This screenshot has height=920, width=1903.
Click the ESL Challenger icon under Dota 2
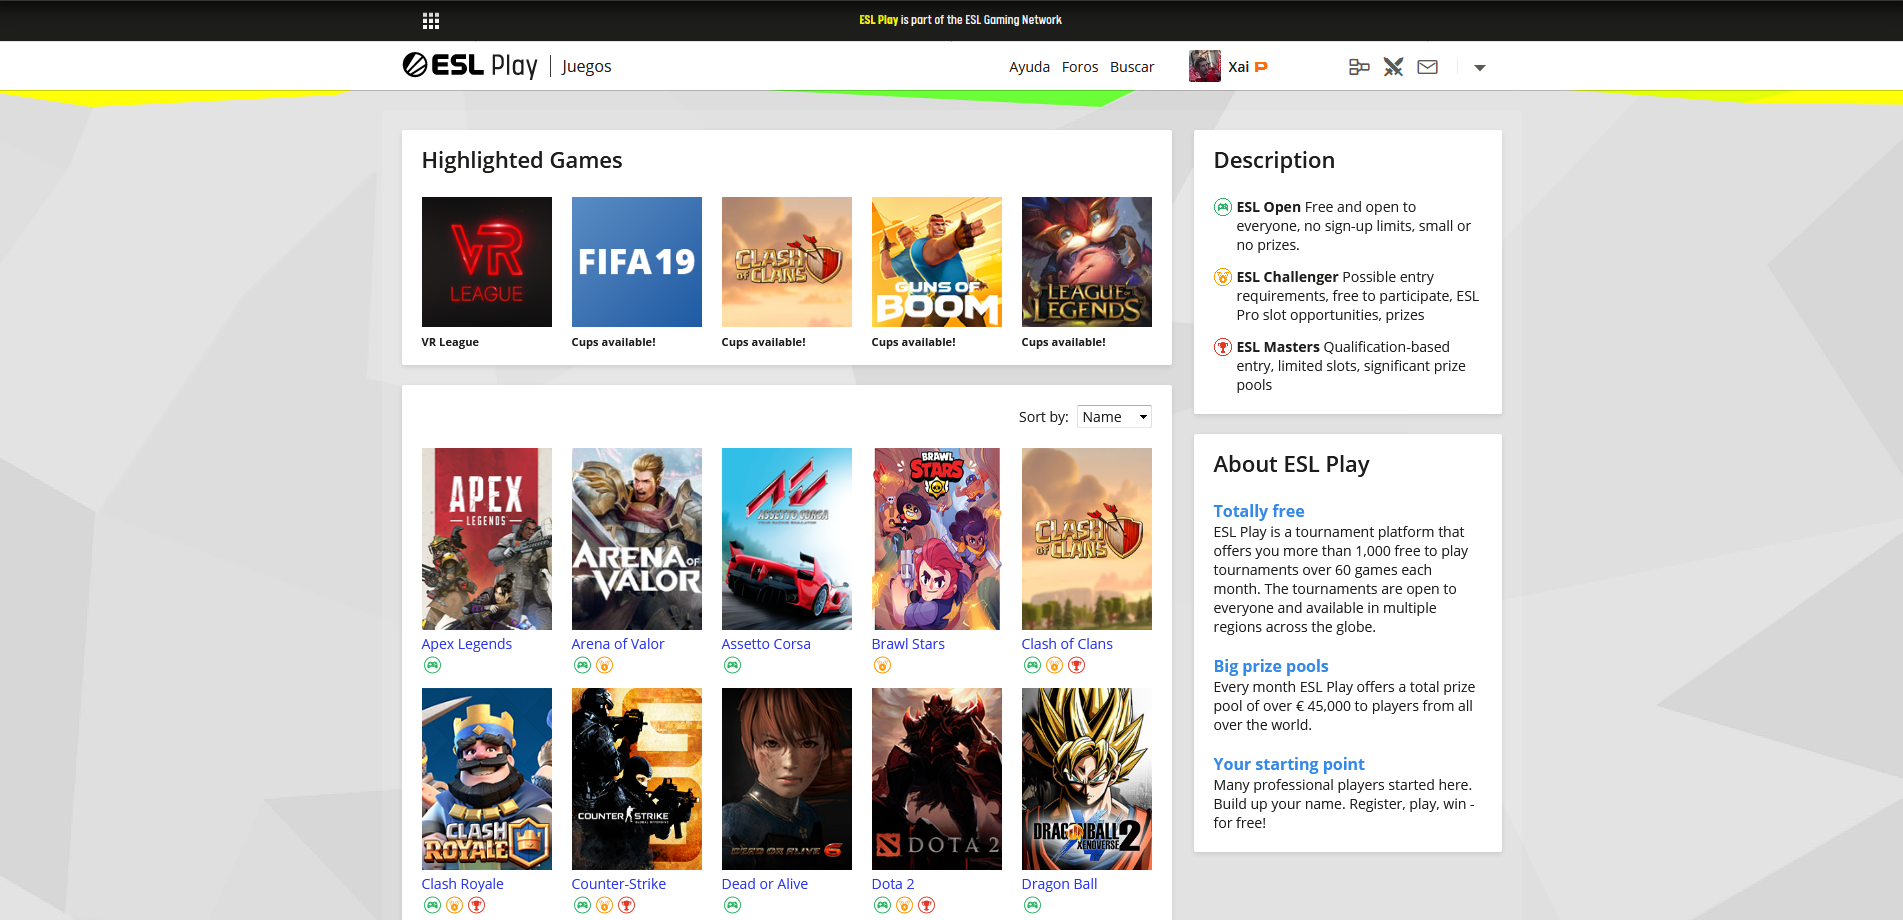[904, 905]
